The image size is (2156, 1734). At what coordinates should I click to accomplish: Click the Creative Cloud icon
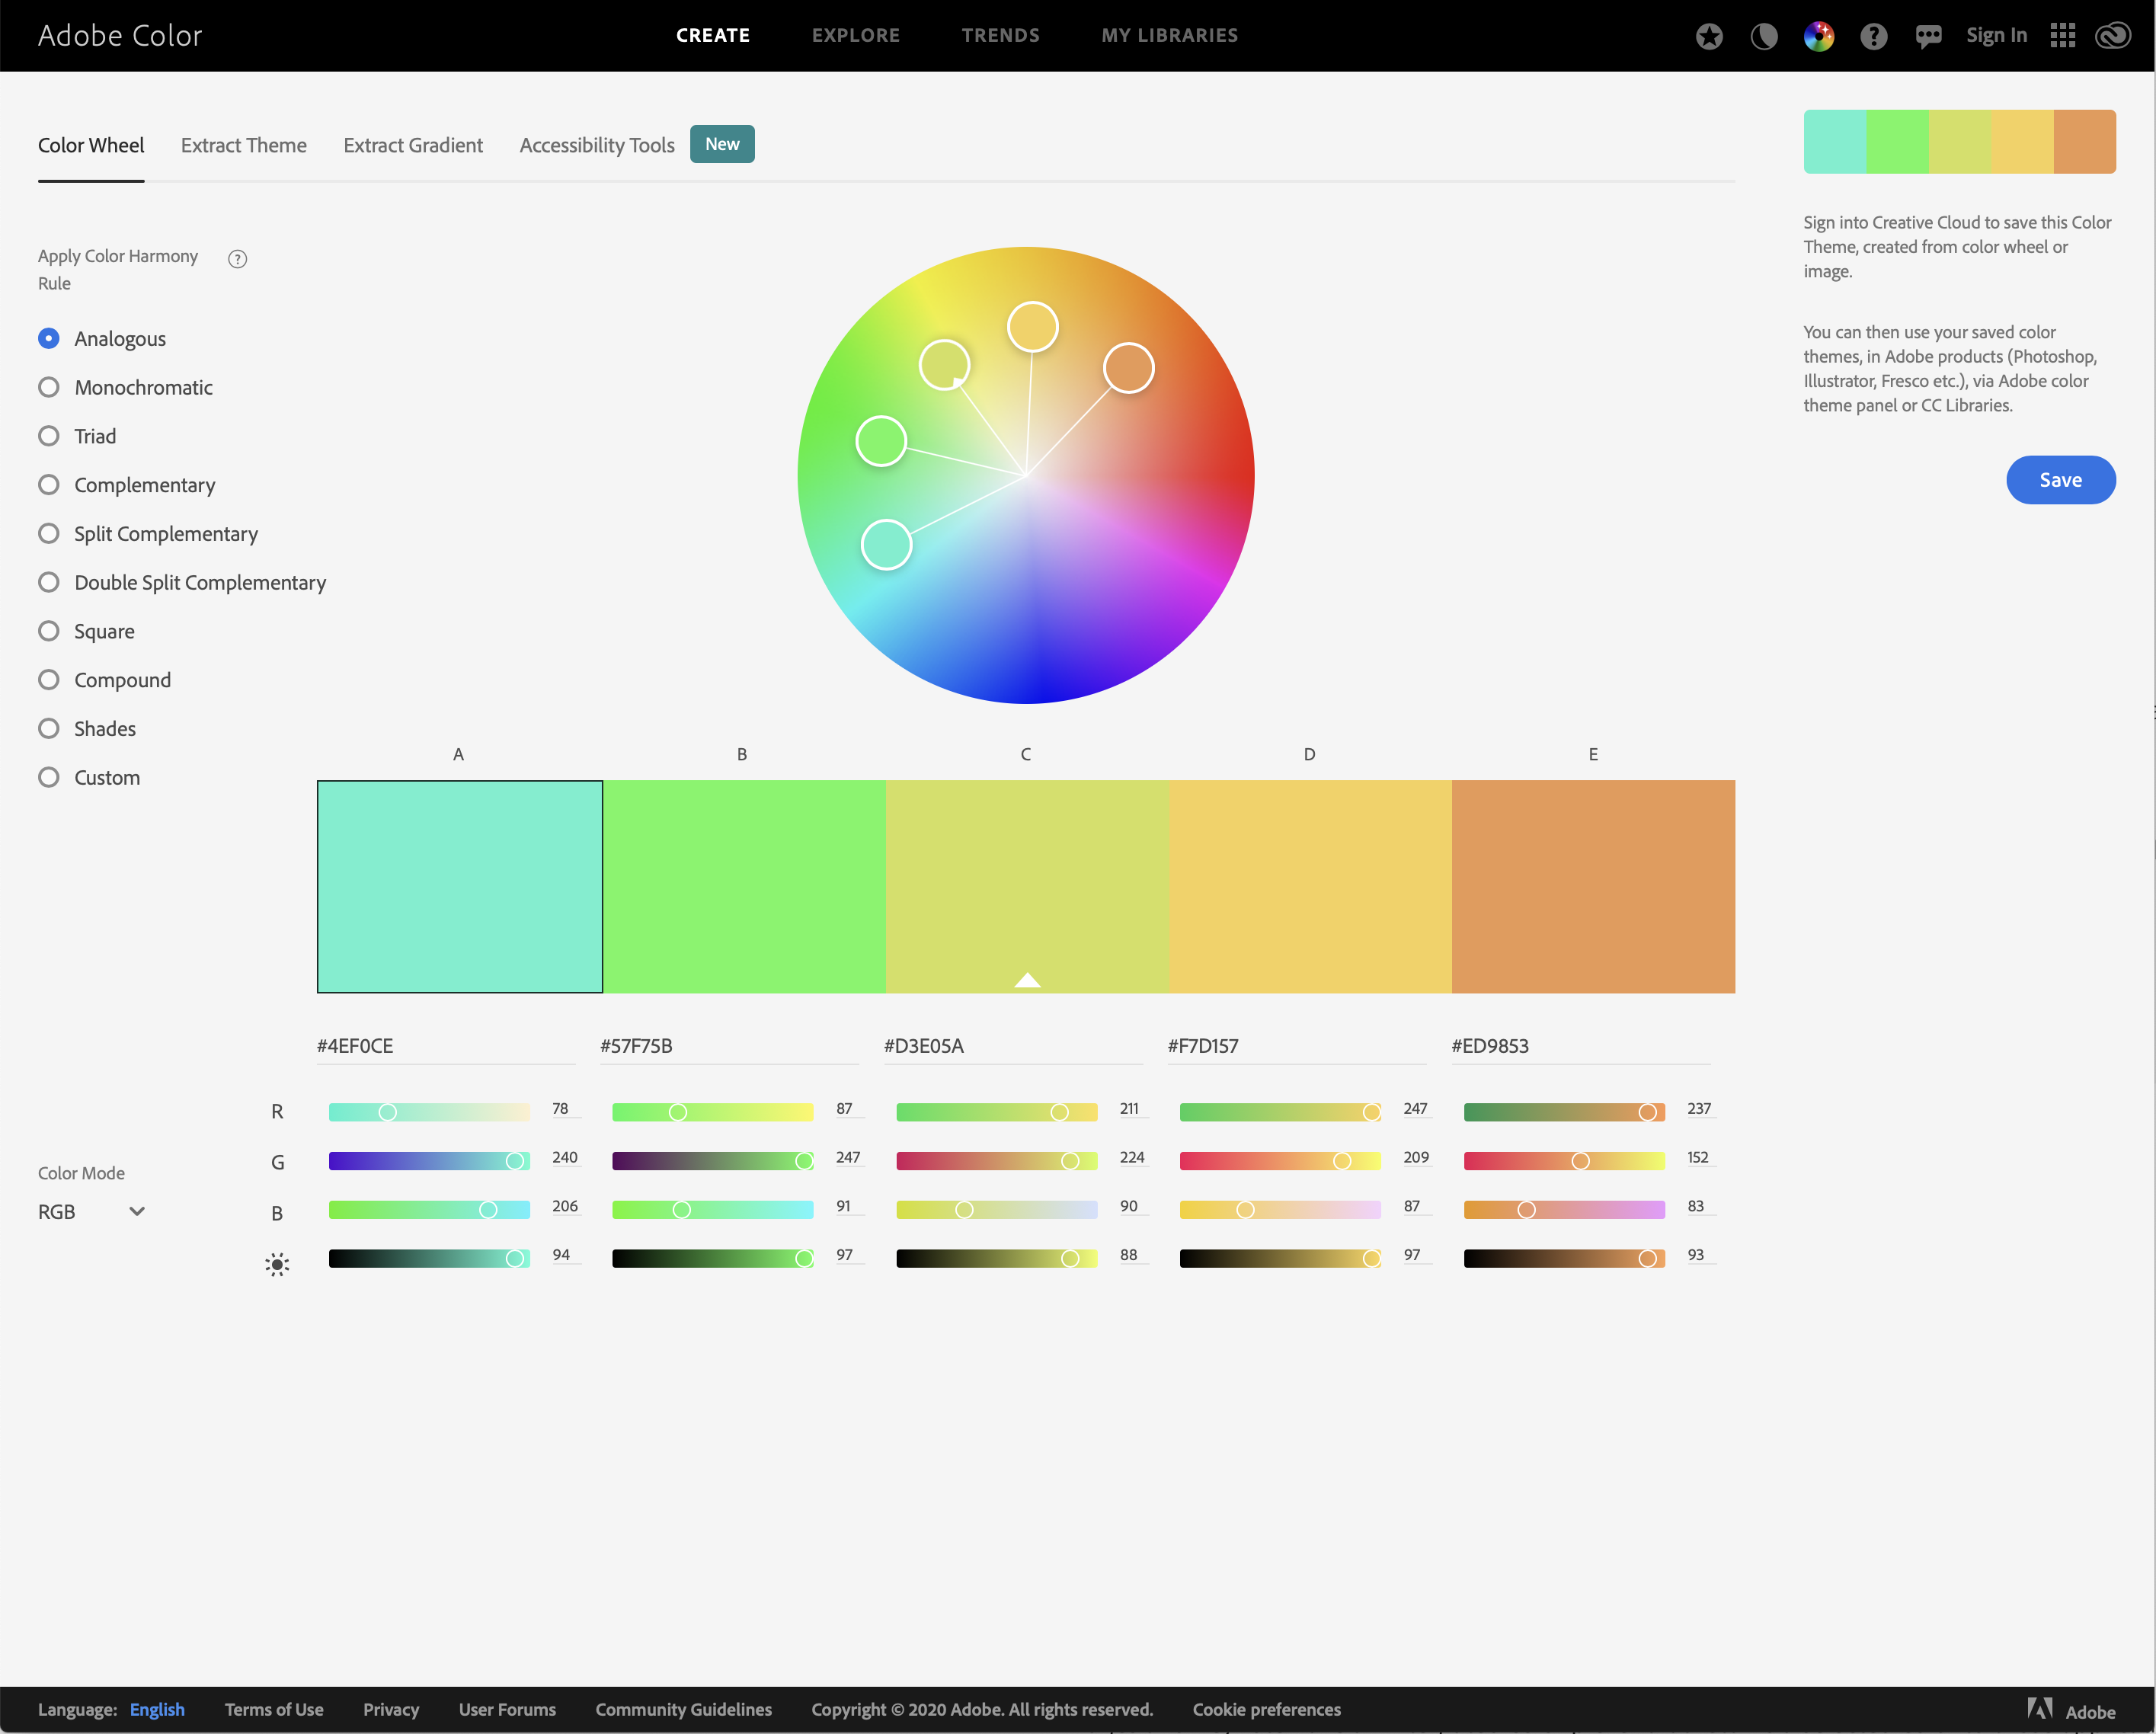coord(2113,36)
